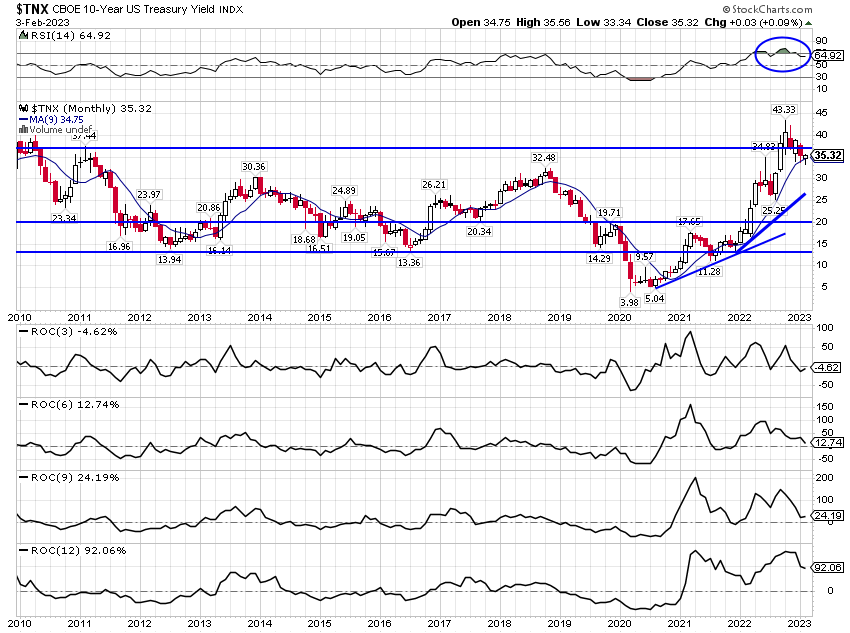Click the 12.74 value tag on the ROC(6) axis

[x=828, y=443]
